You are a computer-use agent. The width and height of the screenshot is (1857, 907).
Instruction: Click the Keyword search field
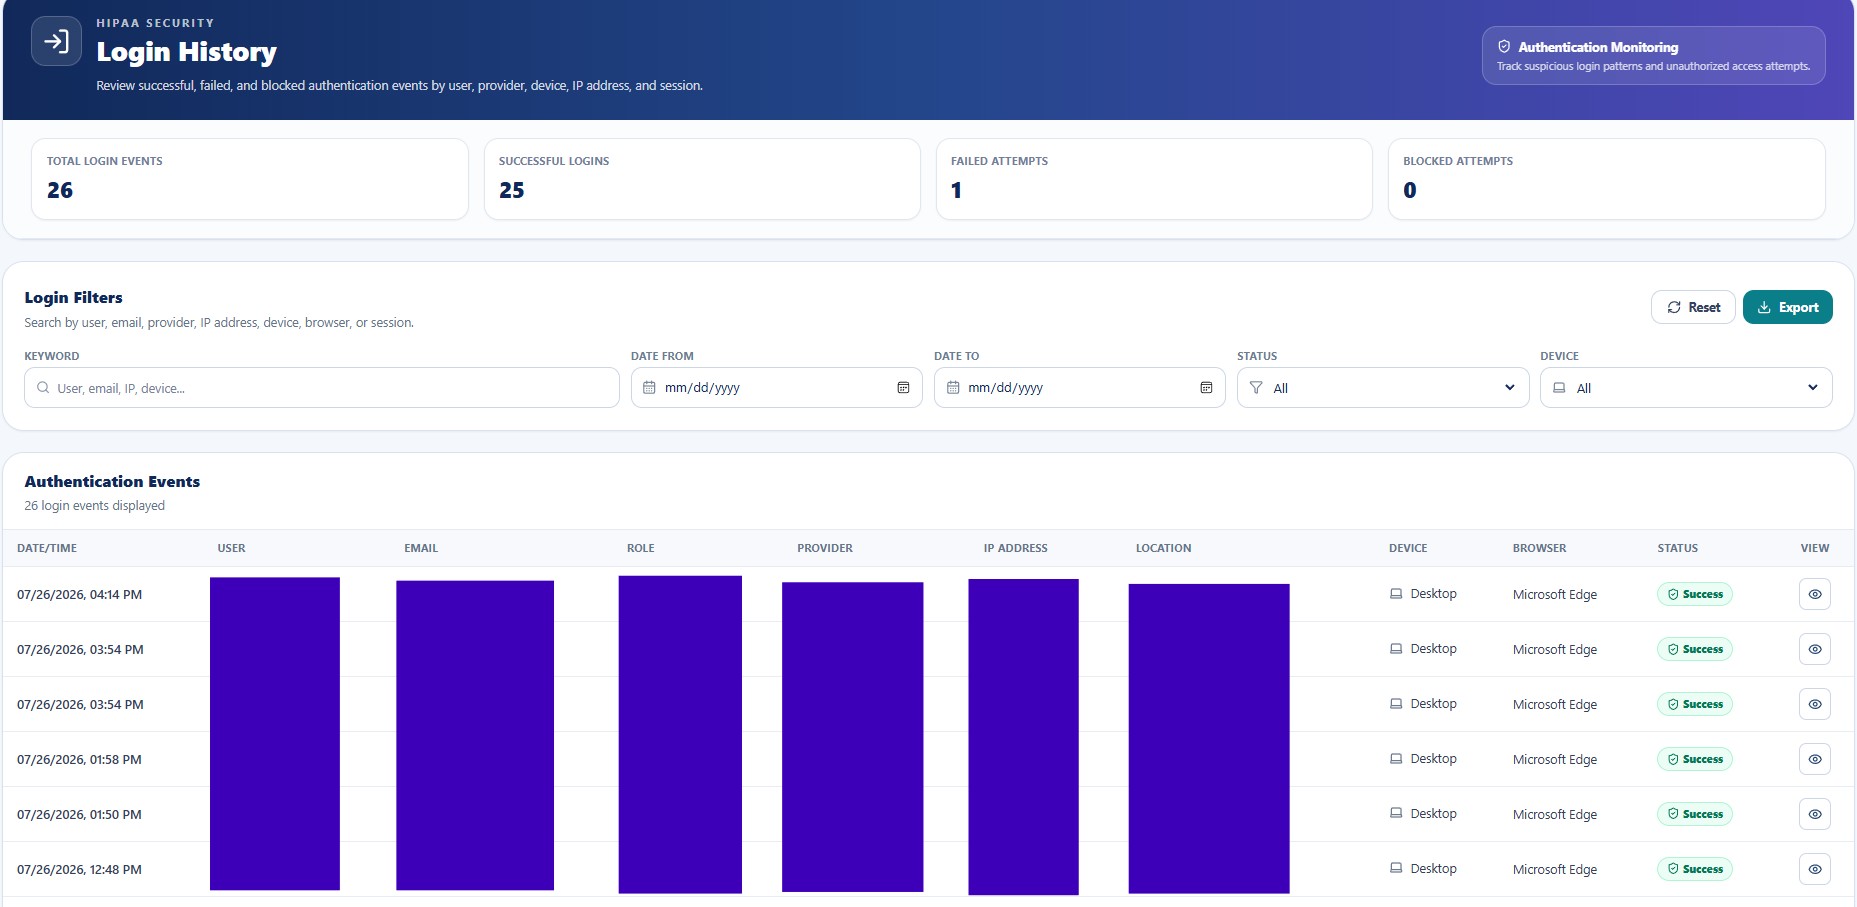[x=322, y=388]
